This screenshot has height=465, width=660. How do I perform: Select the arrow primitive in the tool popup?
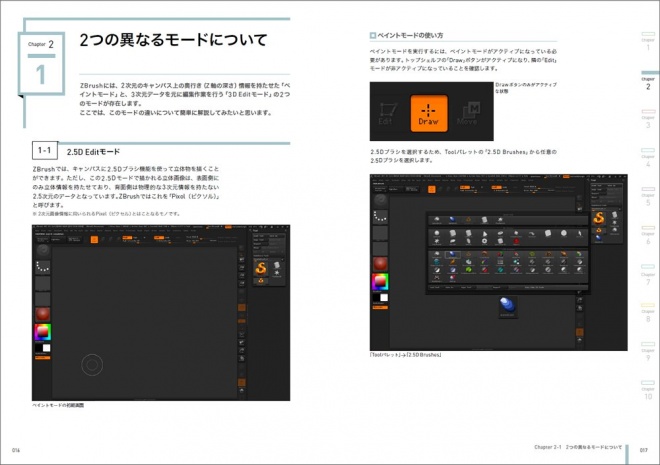(580, 234)
